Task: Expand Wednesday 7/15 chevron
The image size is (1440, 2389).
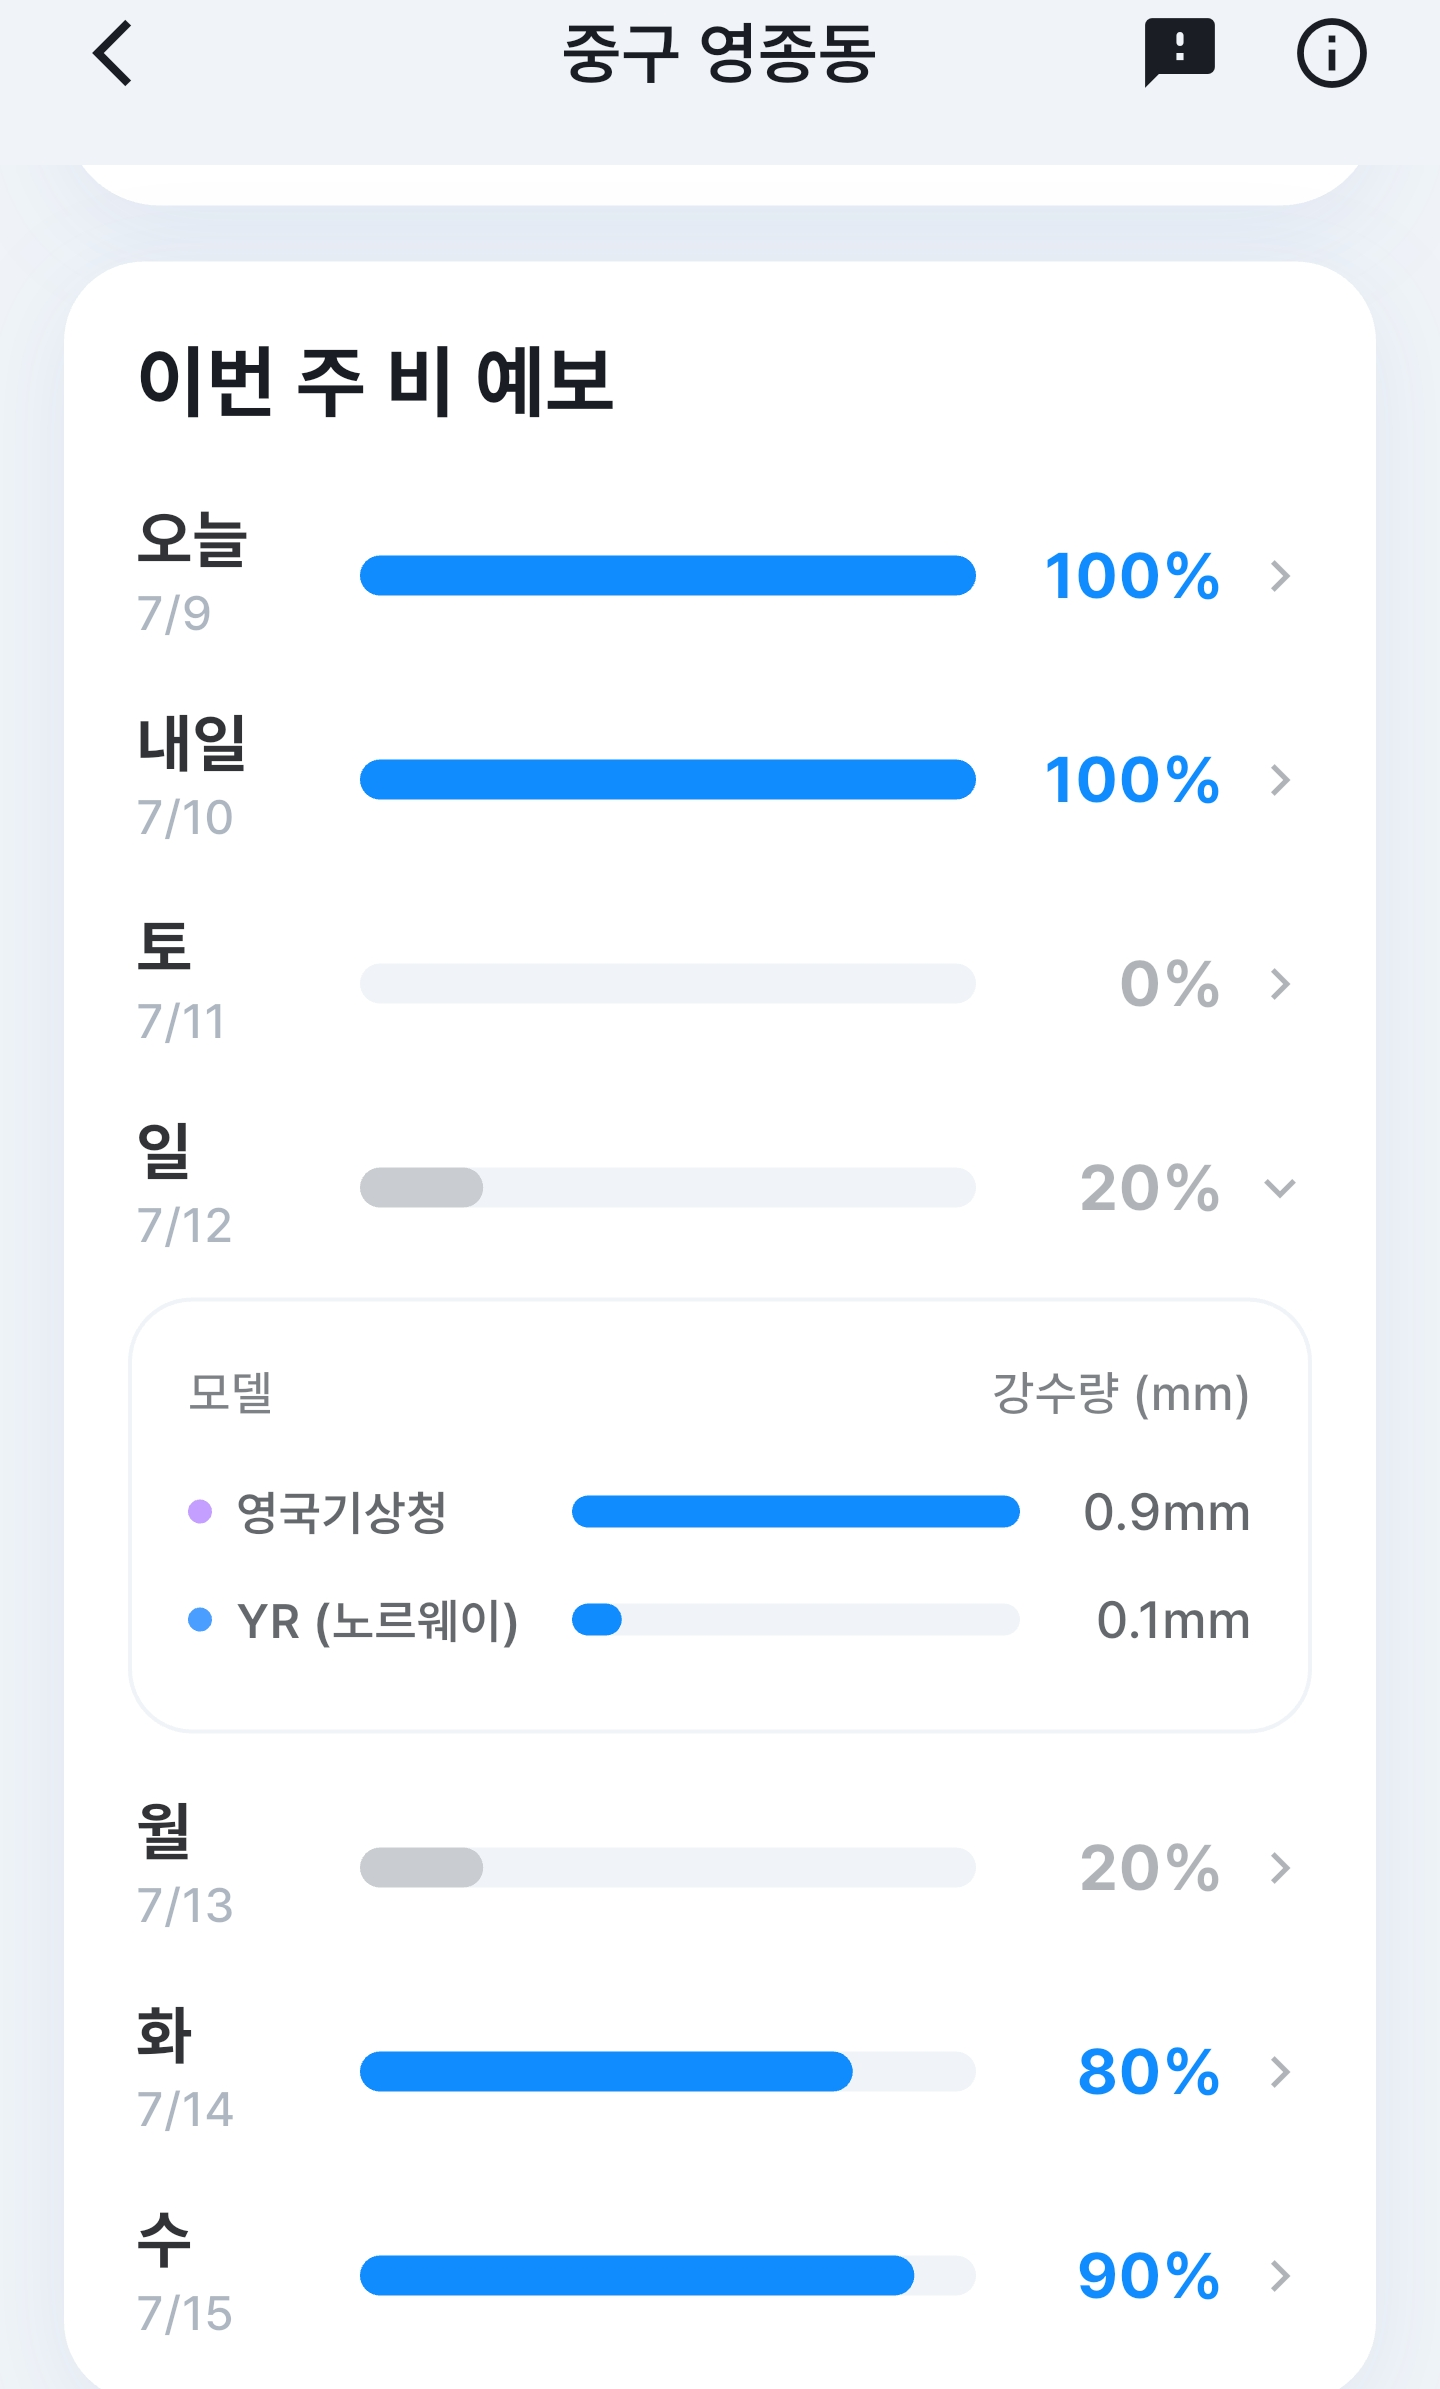Action: coord(1280,2276)
